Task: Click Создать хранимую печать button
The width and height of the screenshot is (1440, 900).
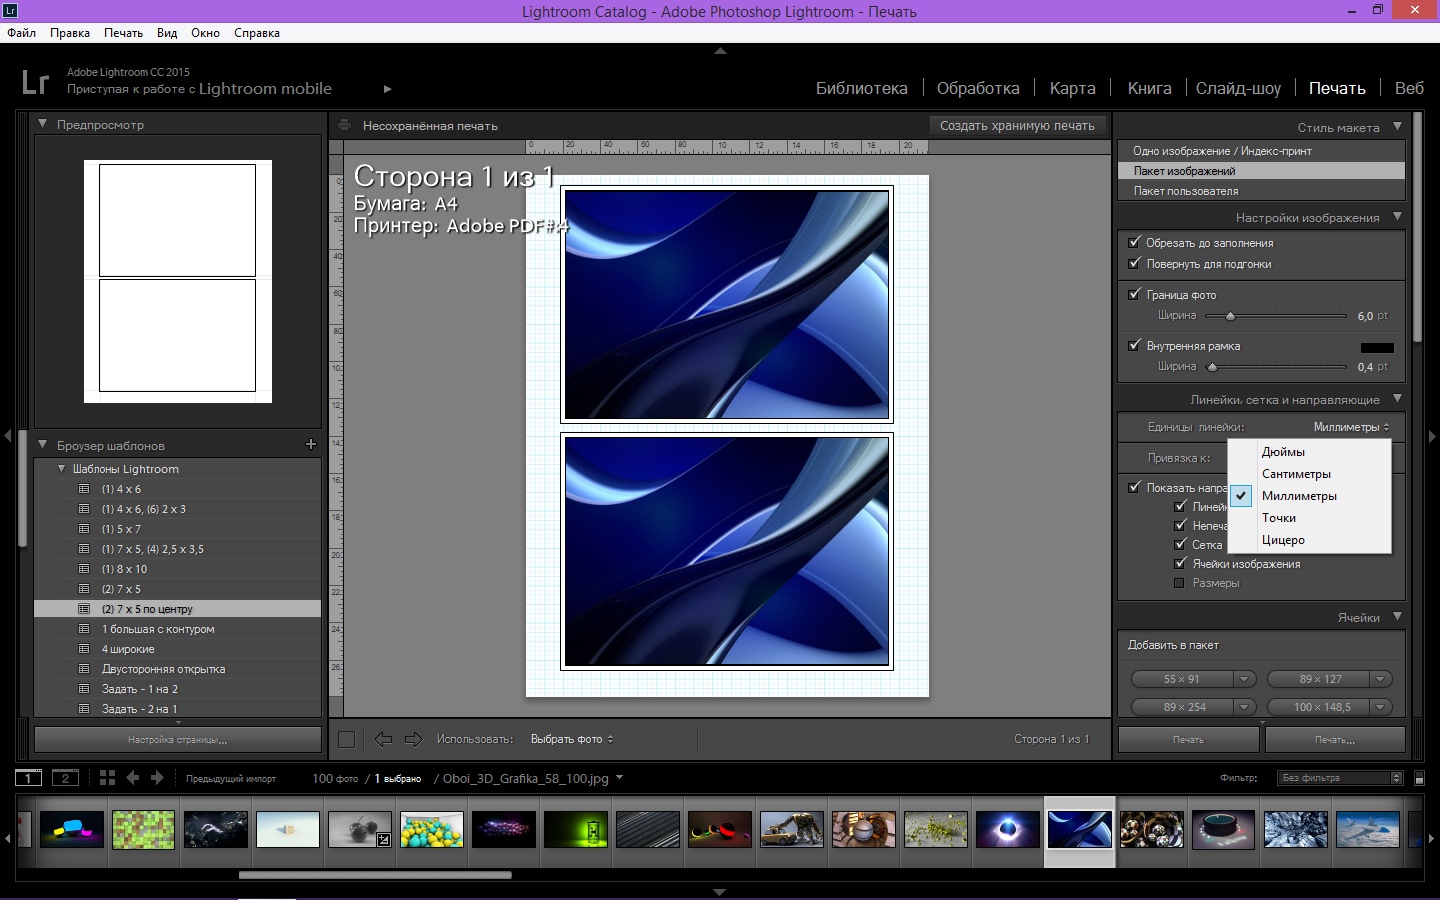Action: (x=1017, y=126)
